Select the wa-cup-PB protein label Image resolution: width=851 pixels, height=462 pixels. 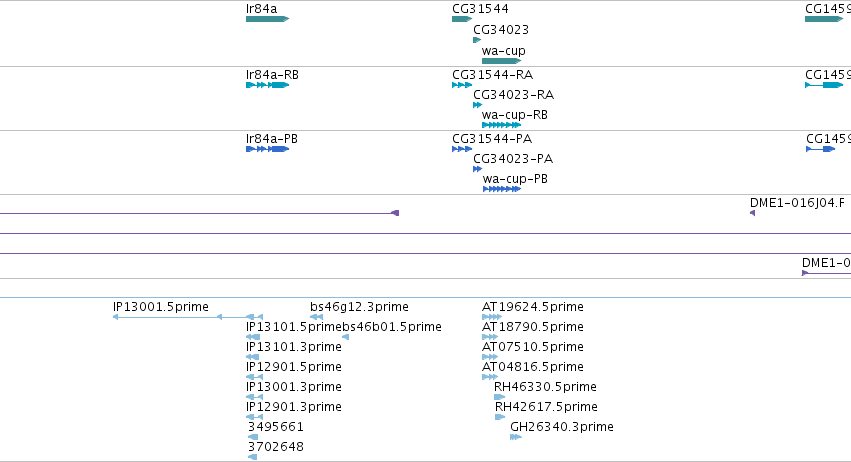pyautogui.click(x=515, y=179)
